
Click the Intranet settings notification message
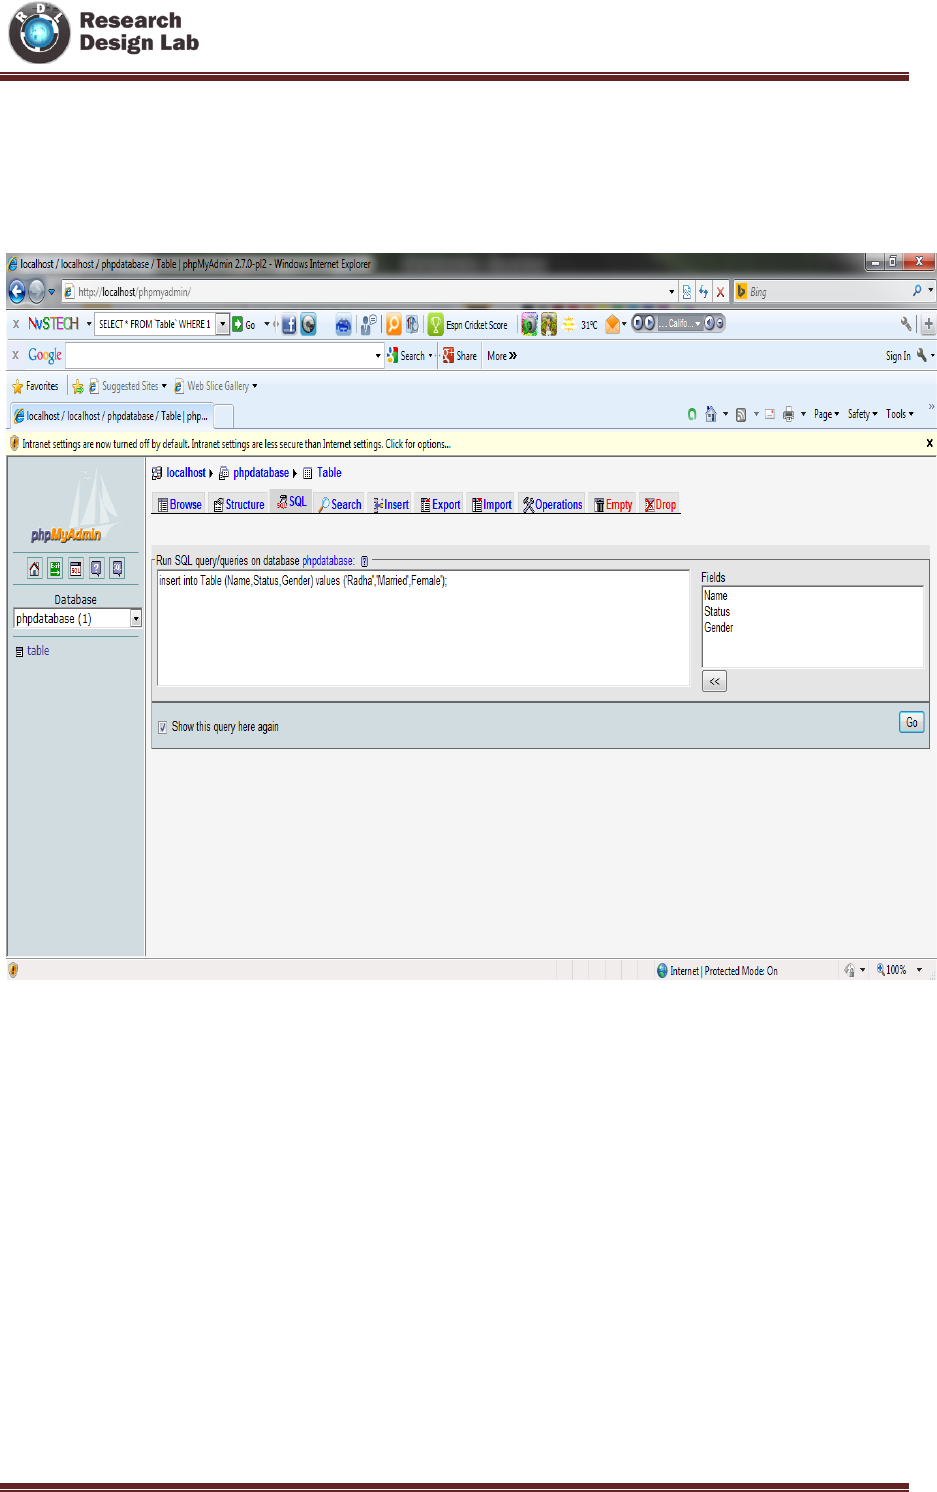[236, 444]
